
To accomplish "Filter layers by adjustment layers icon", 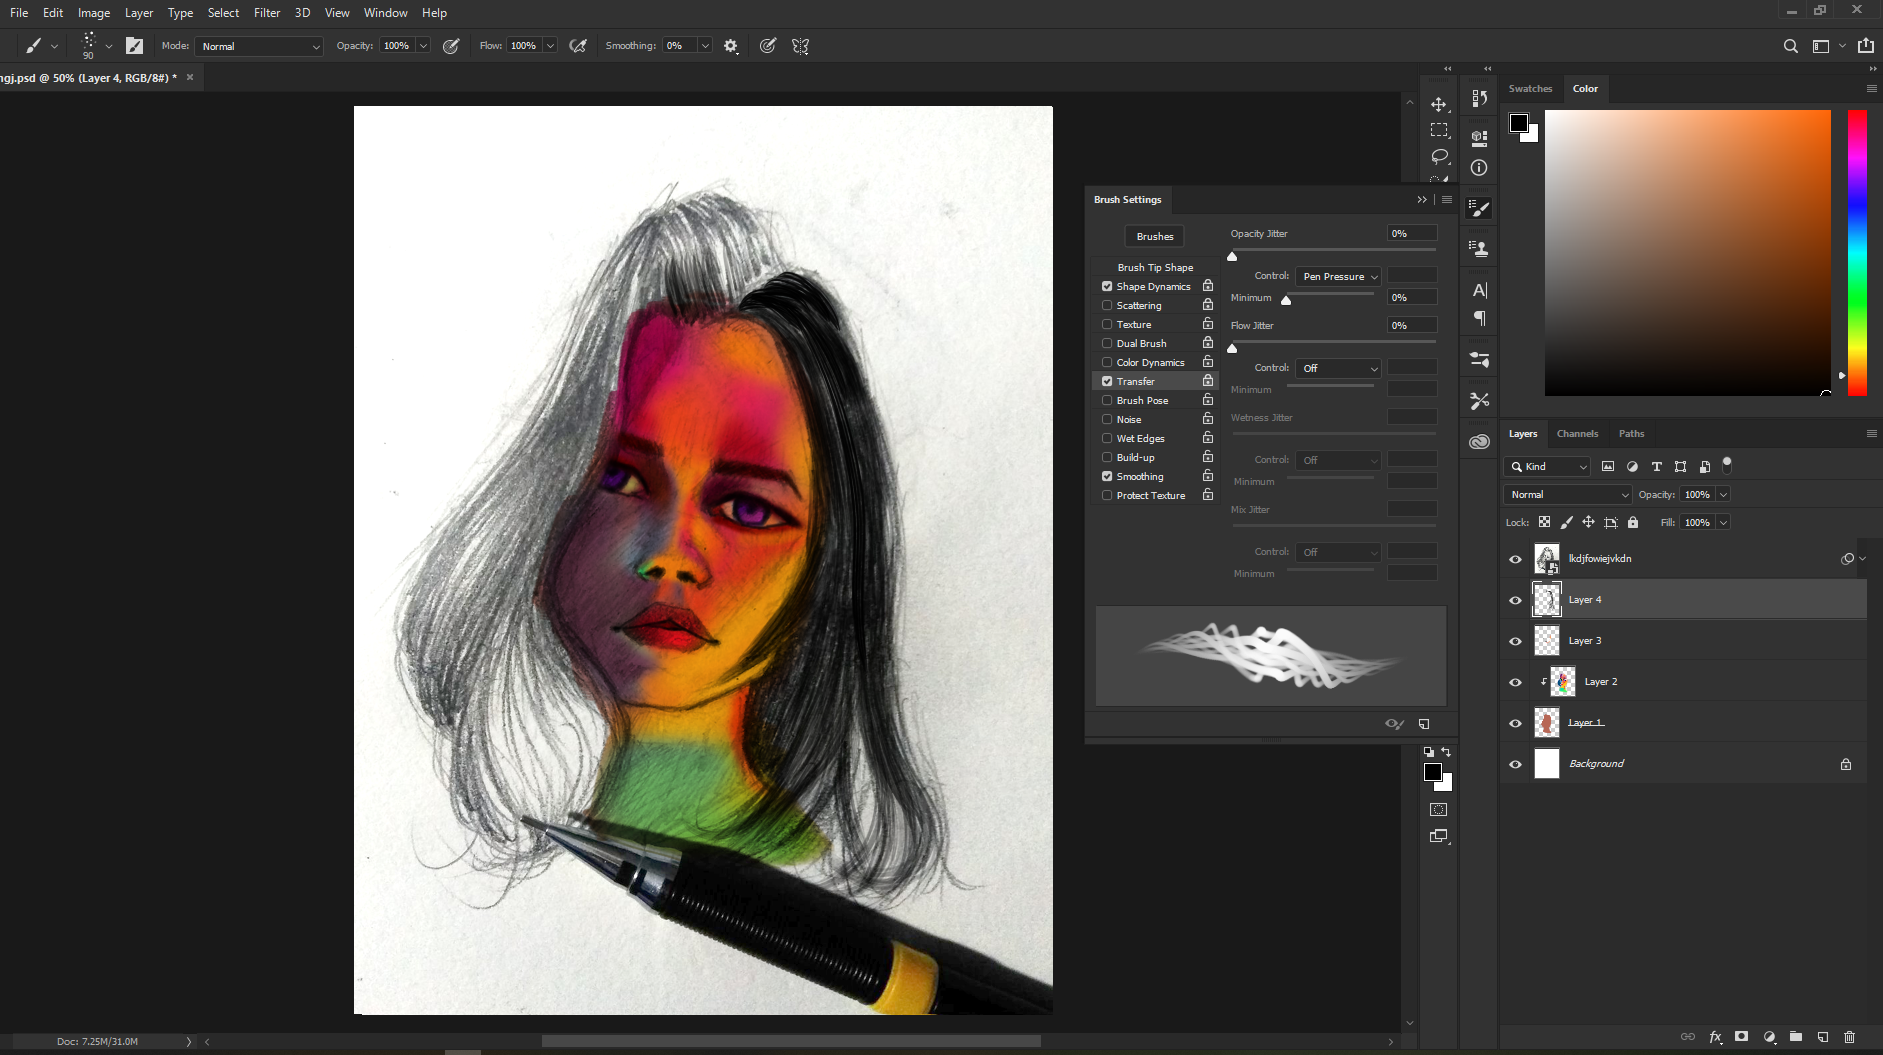I will pyautogui.click(x=1632, y=466).
